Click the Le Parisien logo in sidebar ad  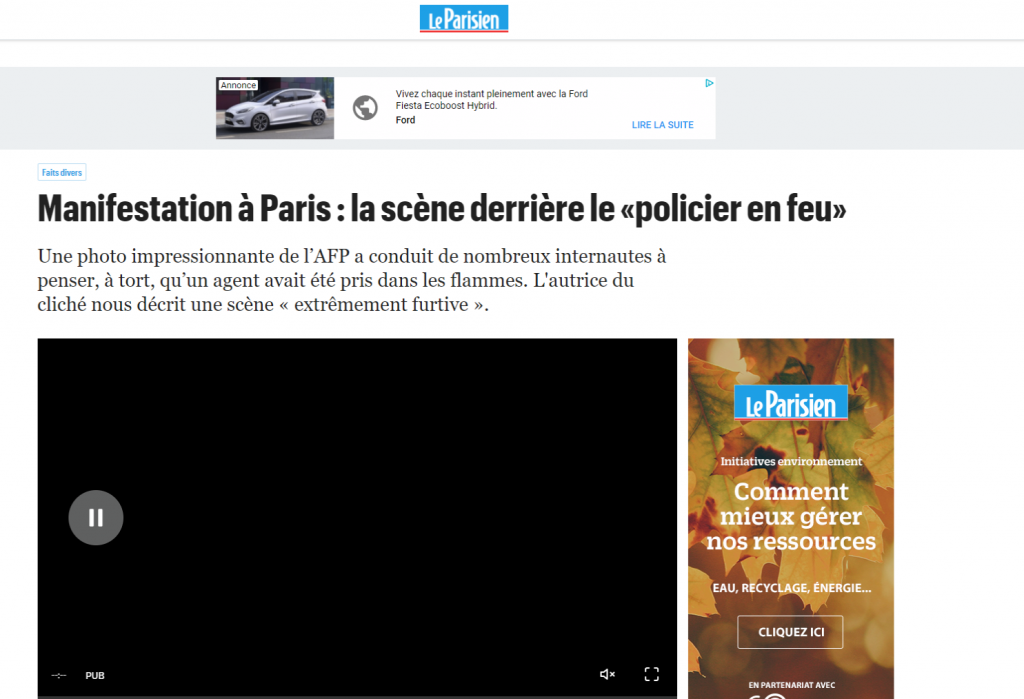coord(791,403)
